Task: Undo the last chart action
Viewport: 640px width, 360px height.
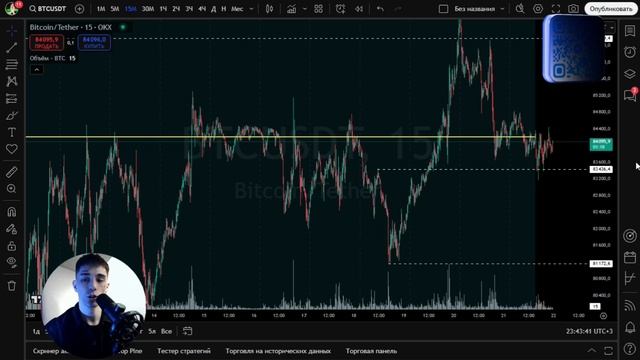Action: (380, 9)
